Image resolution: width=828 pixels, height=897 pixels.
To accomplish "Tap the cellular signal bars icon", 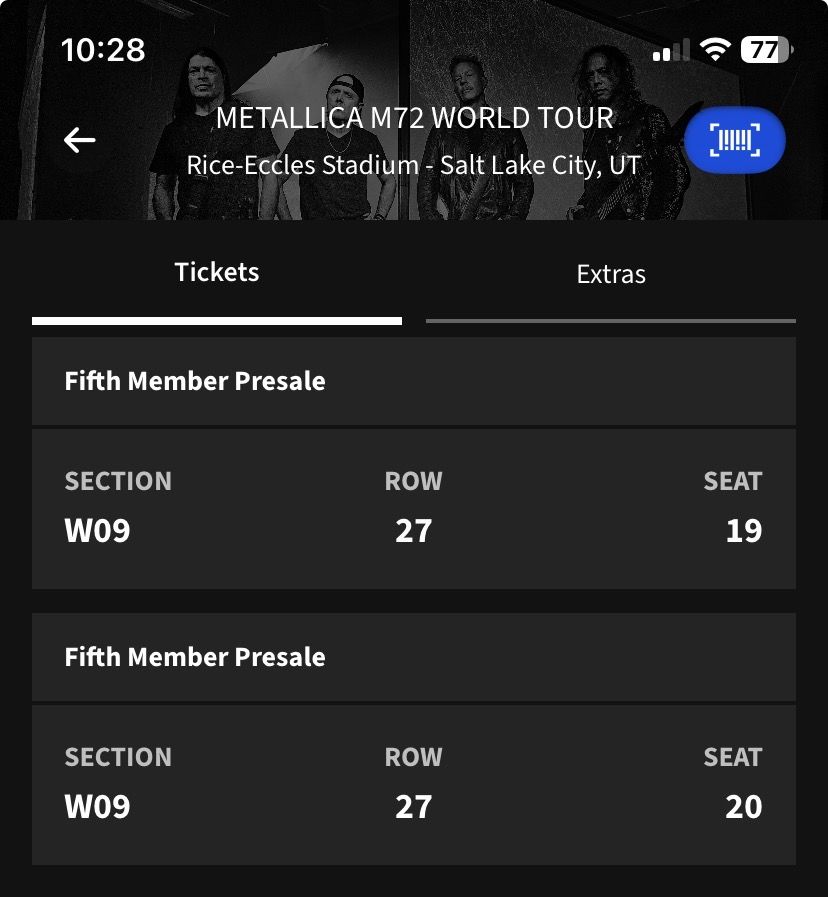I will point(671,50).
